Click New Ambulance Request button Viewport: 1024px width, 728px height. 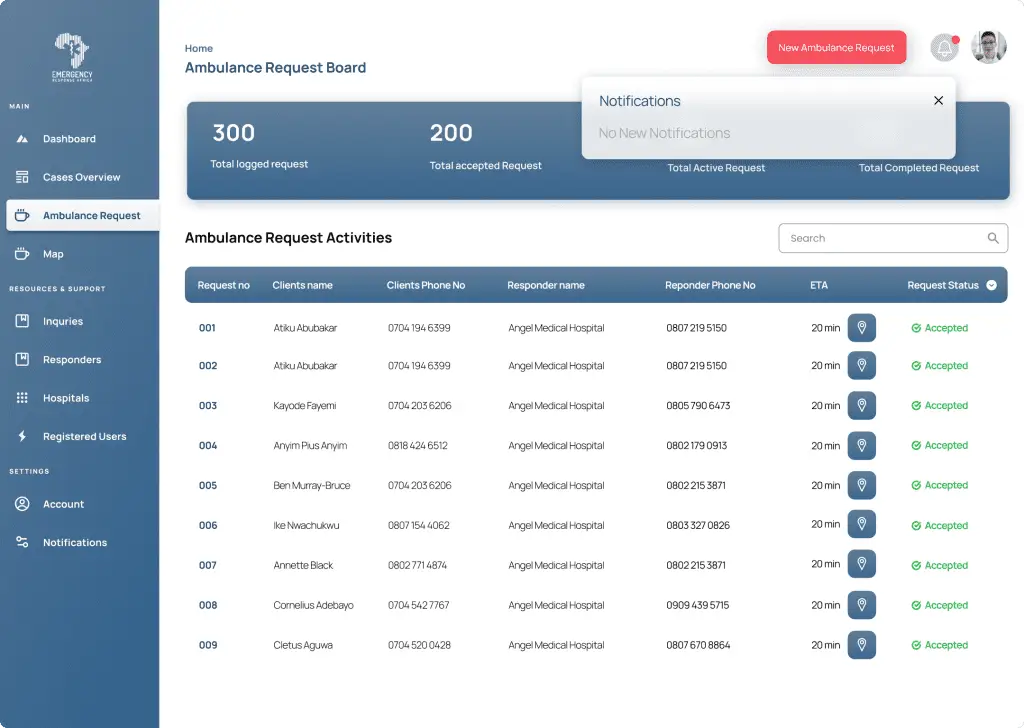click(x=836, y=48)
